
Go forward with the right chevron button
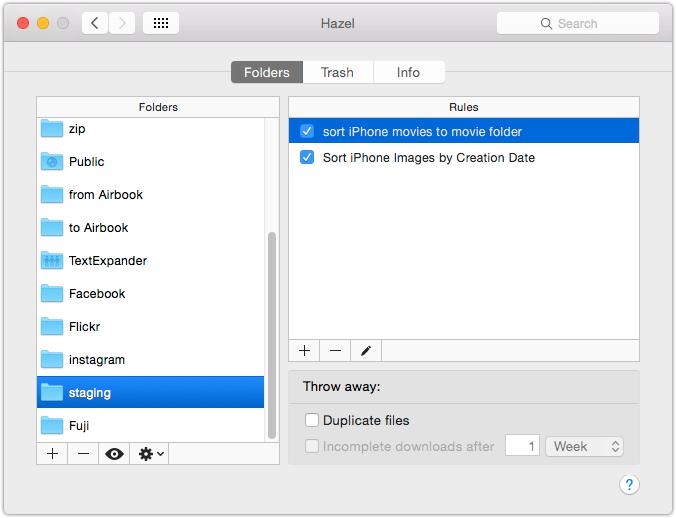point(122,23)
